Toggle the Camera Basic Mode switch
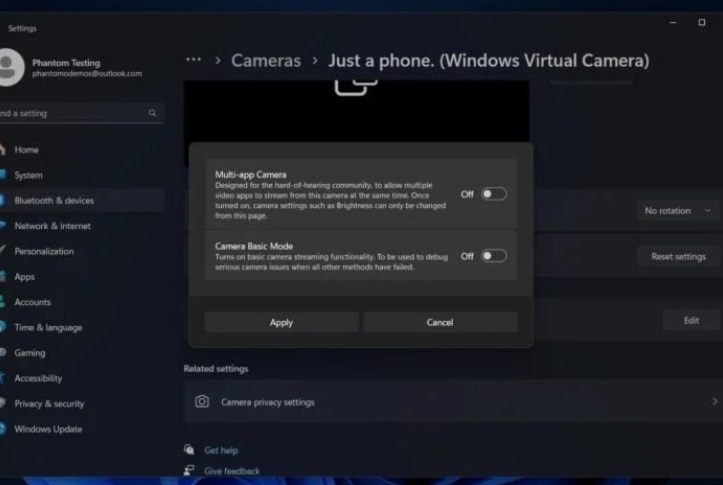This screenshot has width=723, height=485. pos(494,256)
